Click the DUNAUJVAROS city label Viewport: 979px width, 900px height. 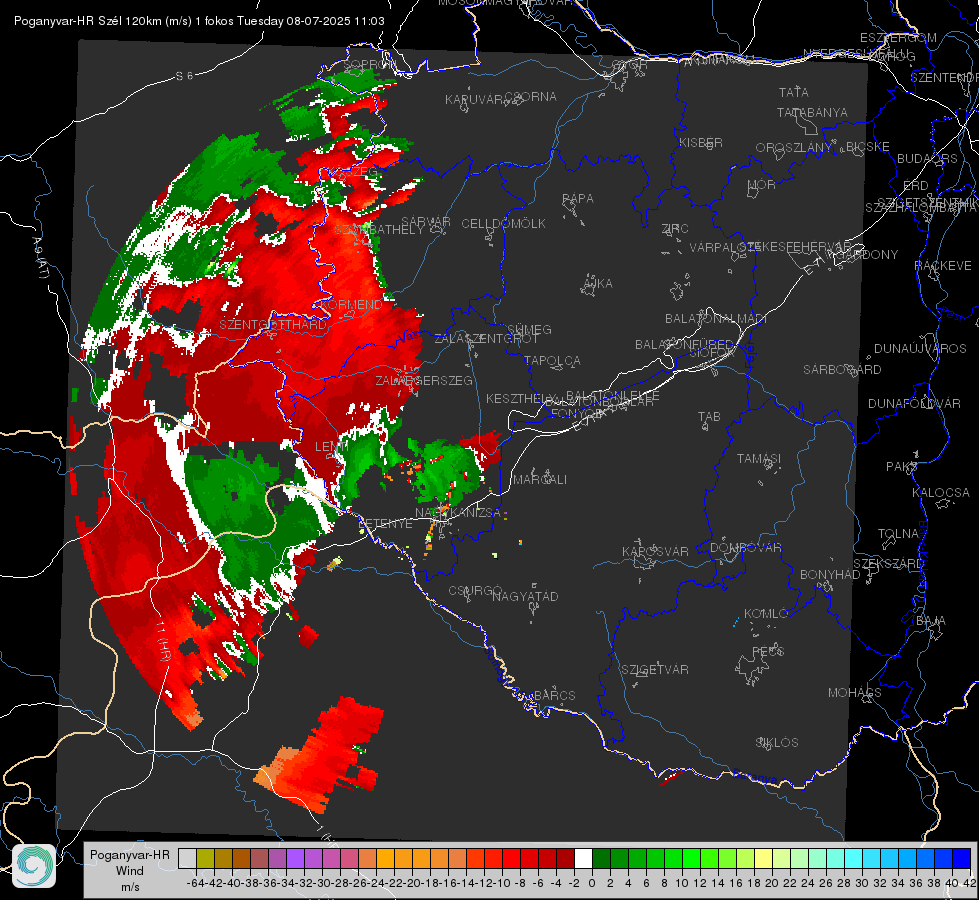920,349
